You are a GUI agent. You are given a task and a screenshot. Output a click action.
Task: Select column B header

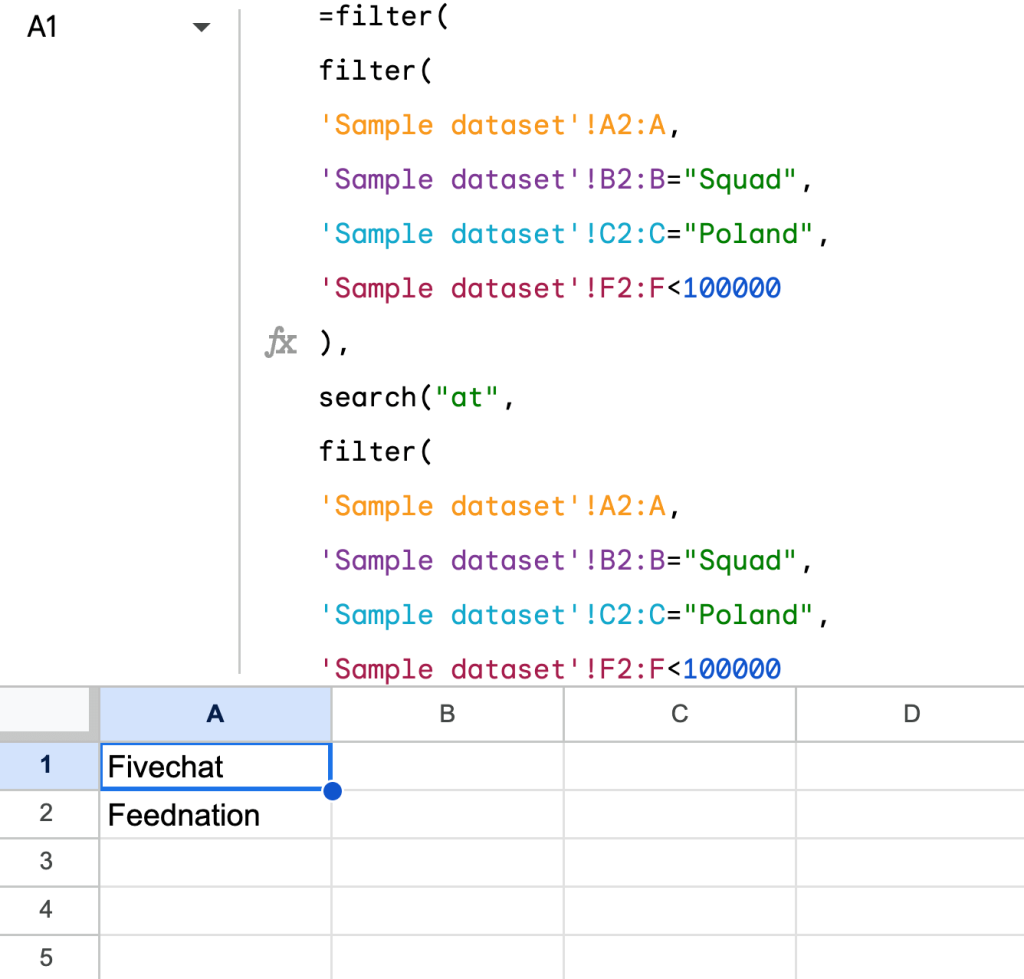pos(447,714)
